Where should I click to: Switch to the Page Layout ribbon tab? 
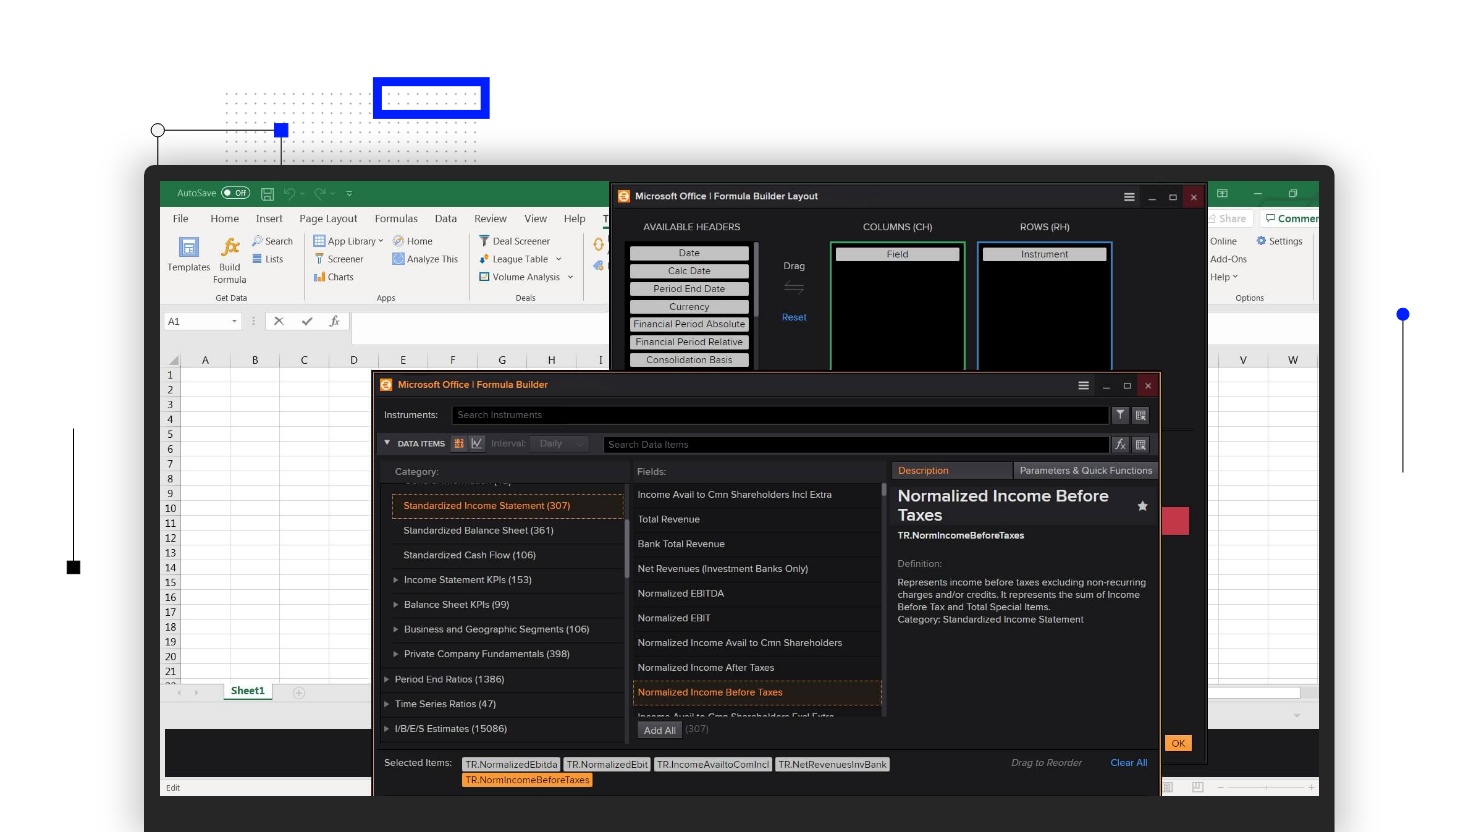(x=328, y=219)
